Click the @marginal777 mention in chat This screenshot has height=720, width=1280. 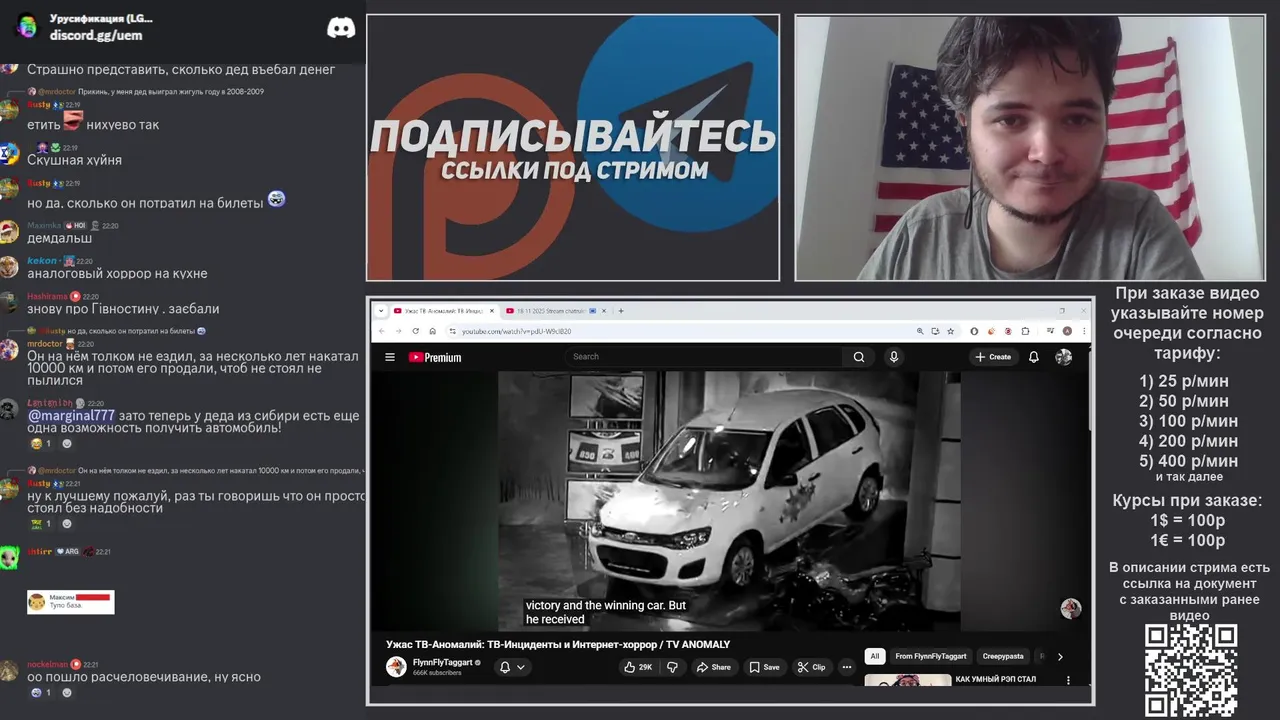click(x=71, y=415)
